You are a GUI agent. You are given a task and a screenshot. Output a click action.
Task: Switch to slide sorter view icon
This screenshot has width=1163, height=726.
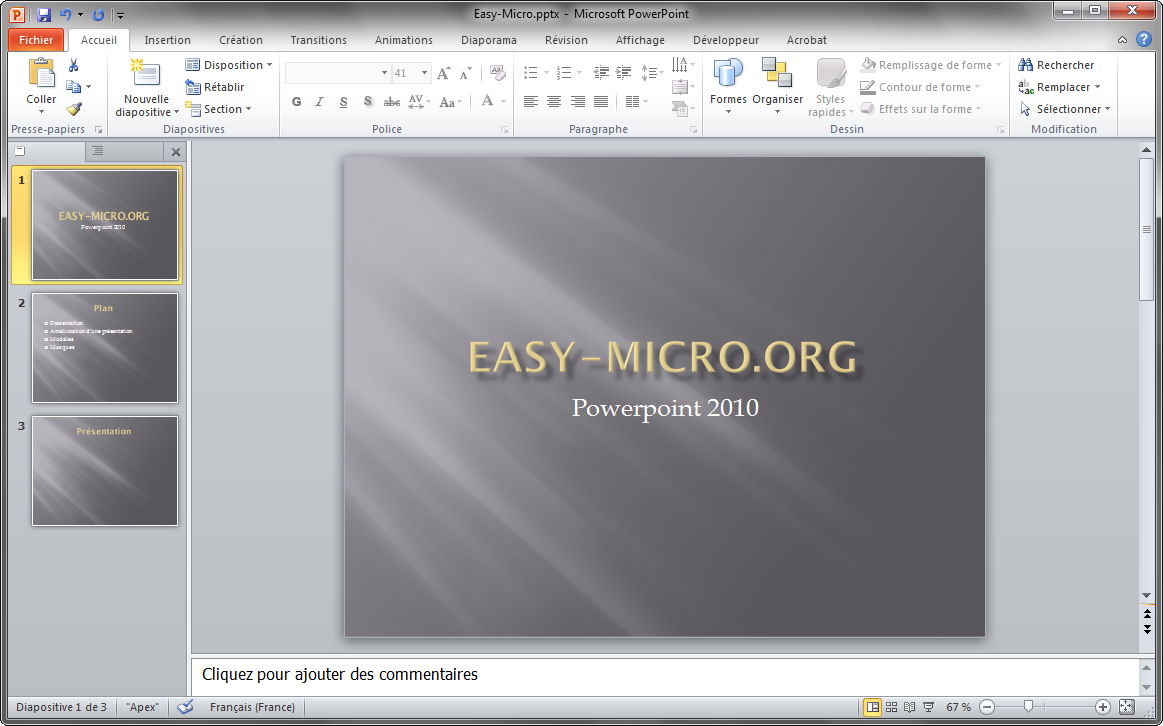pyautogui.click(x=892, y=707)
